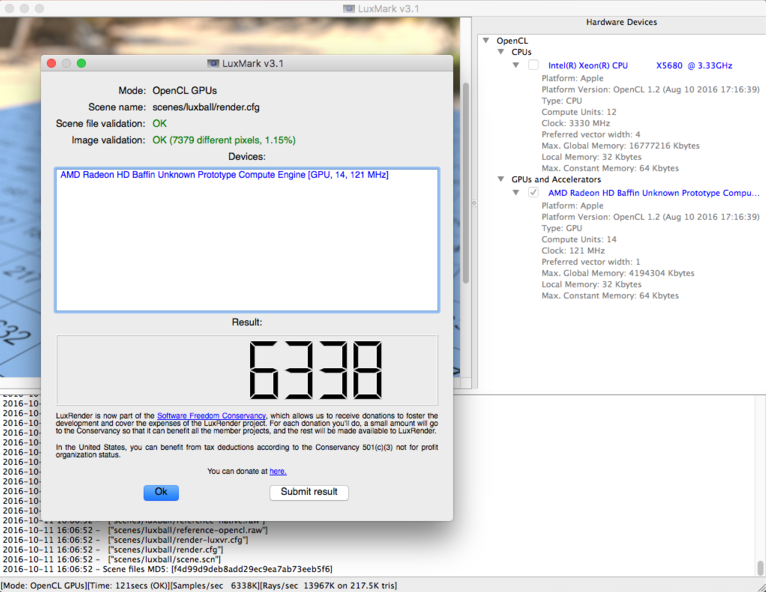The width and height of the screenshot is (766, 592).
Task: Click 'Clock: 3330 MHz' row
Action: click(575, 123)
